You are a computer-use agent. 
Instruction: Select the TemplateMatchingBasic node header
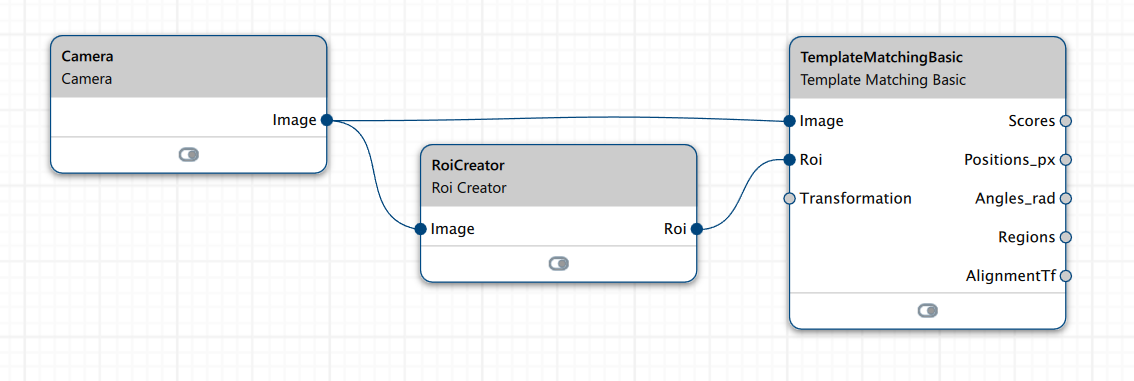coord(927,68)
